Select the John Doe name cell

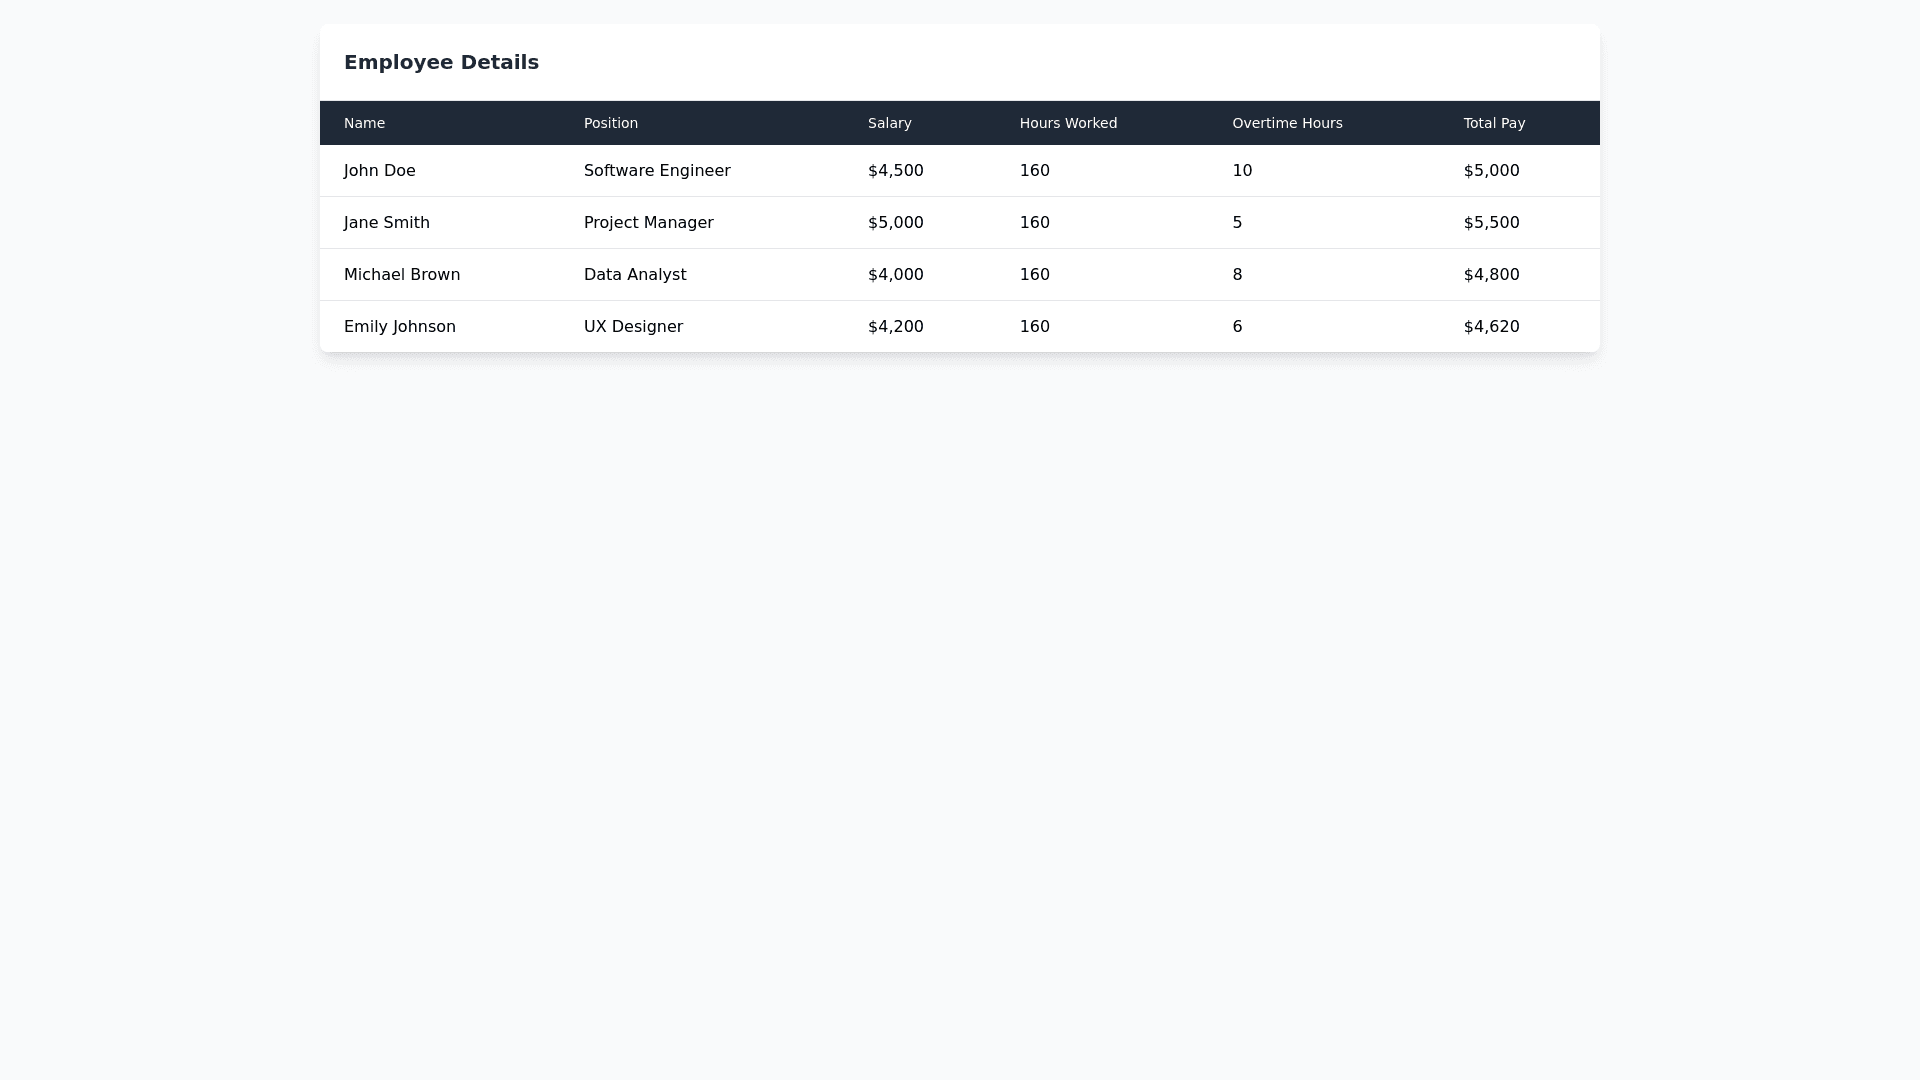(379, 171)
